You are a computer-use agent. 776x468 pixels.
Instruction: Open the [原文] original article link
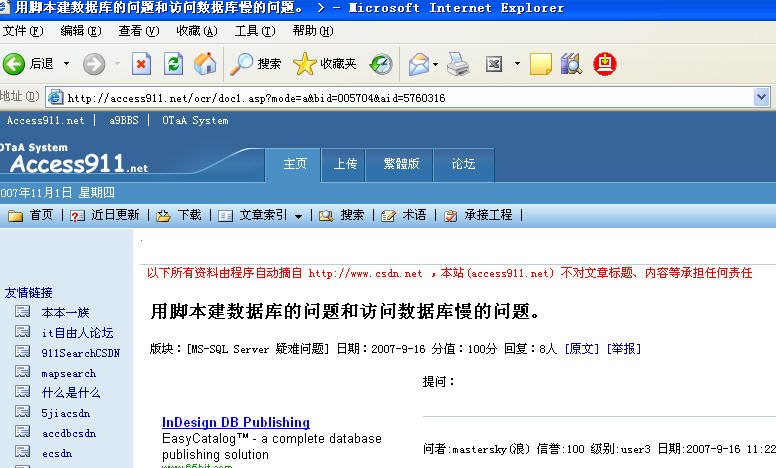[x=582, y=349]
